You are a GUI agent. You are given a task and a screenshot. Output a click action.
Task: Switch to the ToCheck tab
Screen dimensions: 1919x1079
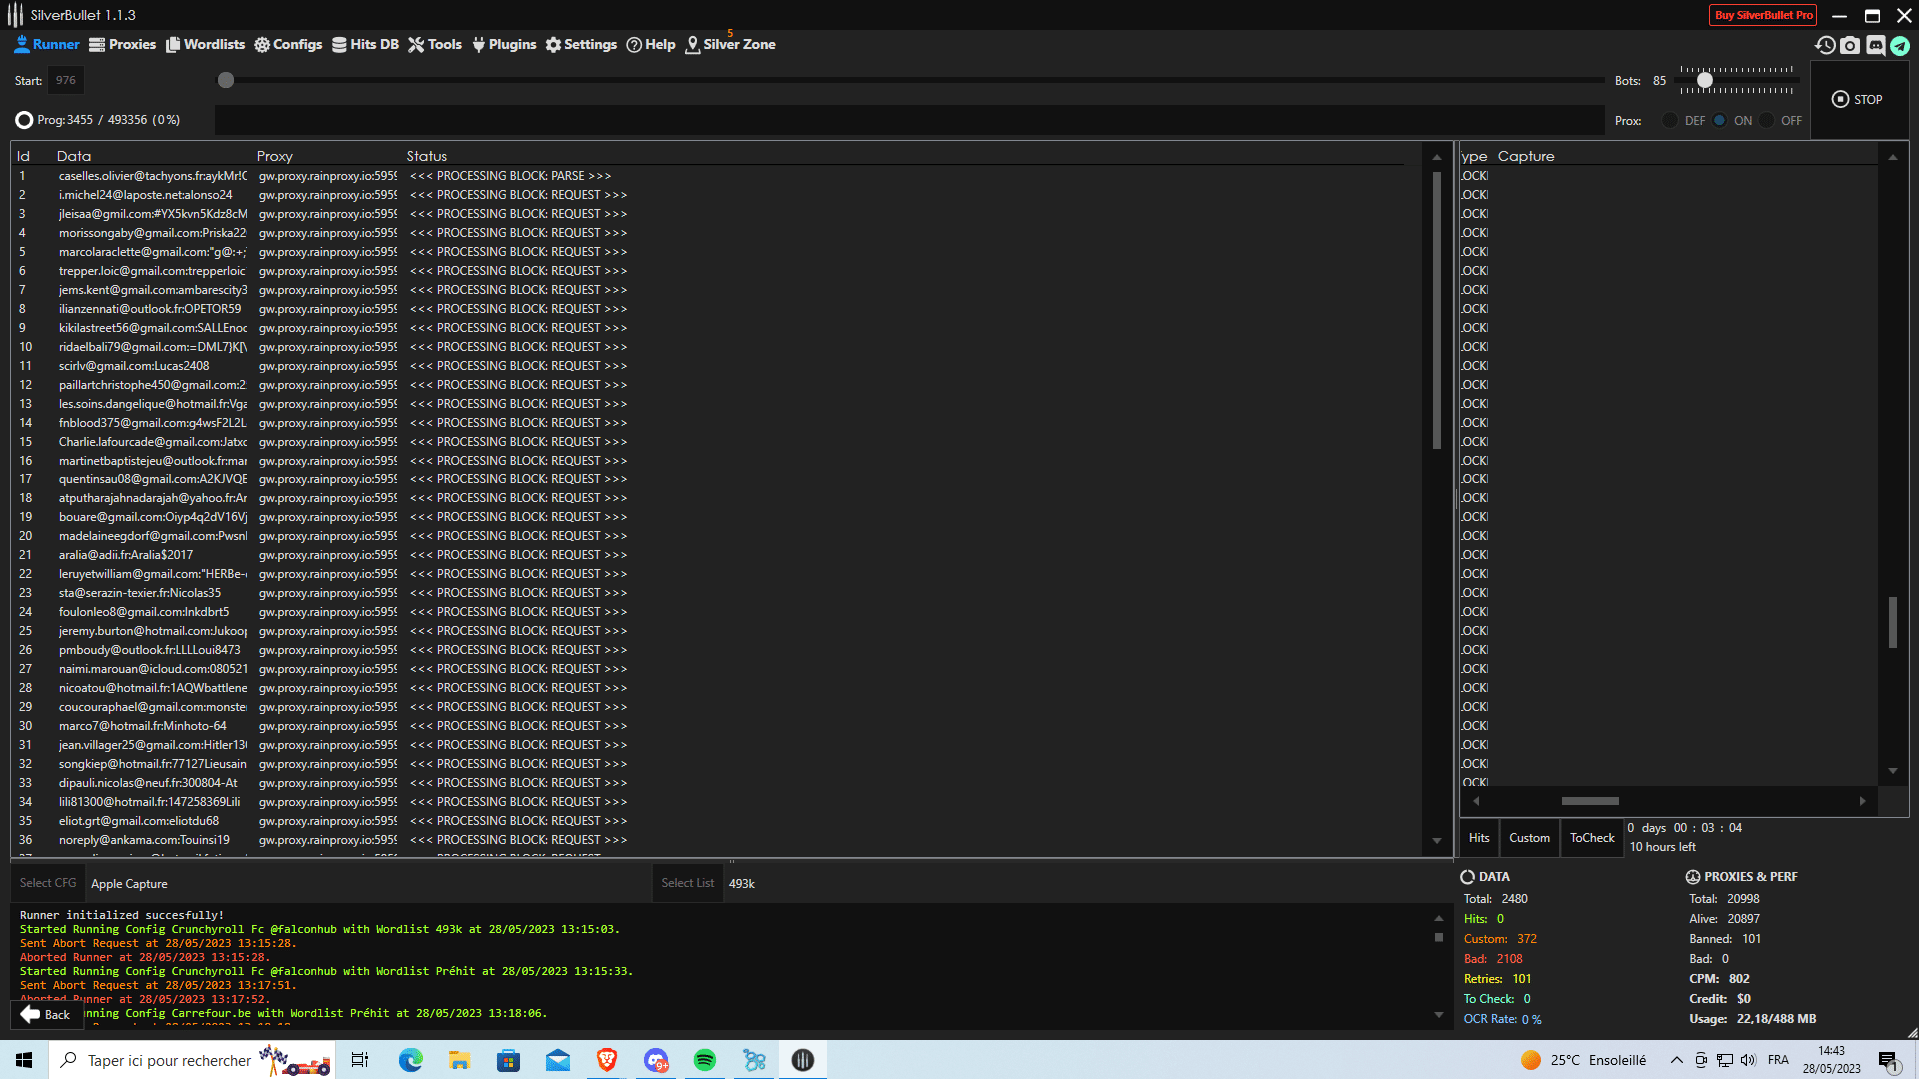(x=1592, y=838)
